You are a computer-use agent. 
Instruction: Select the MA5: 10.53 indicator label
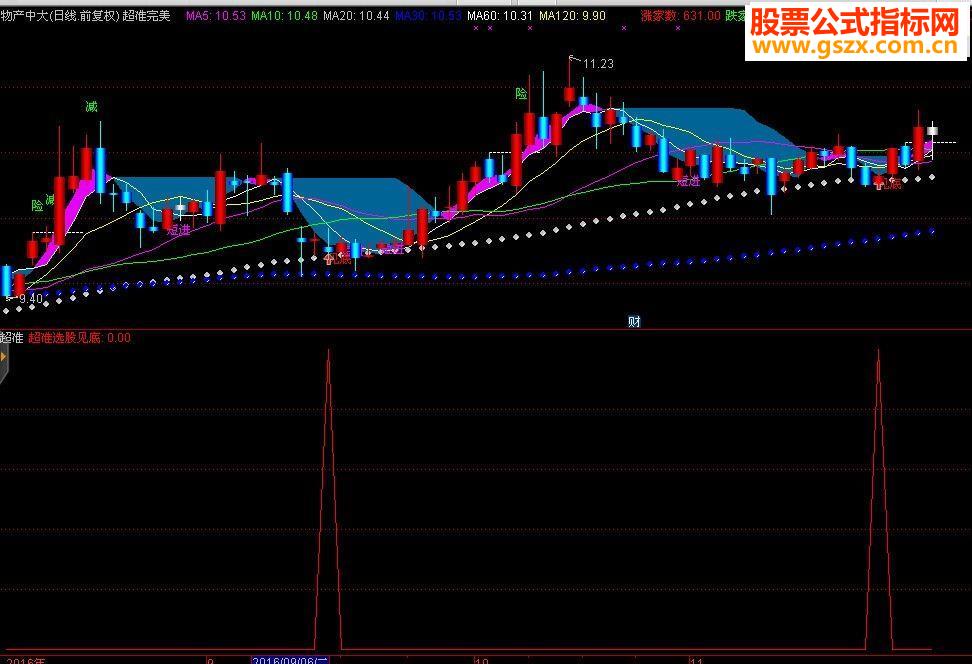pos(216,15)
